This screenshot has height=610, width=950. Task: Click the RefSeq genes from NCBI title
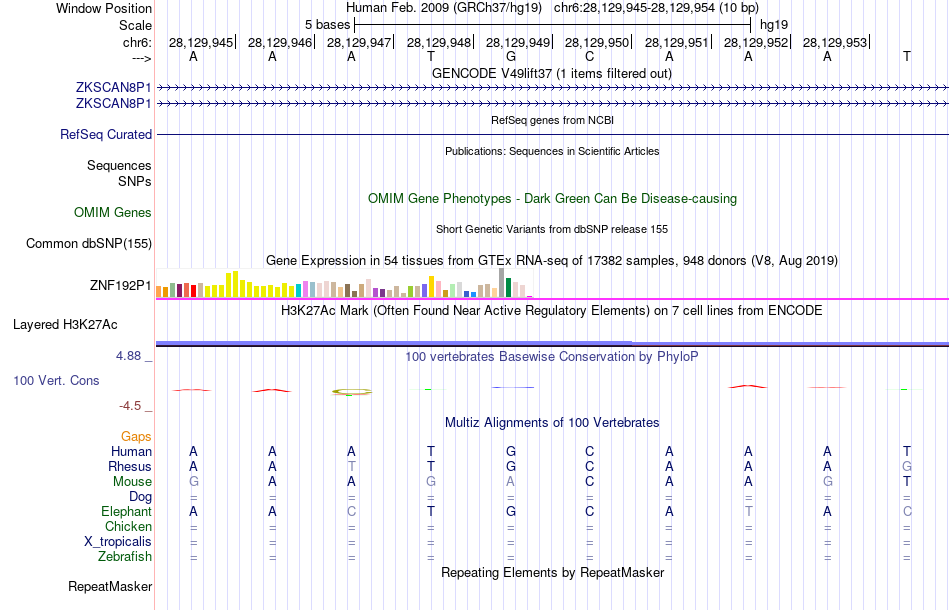click(553, 121)
